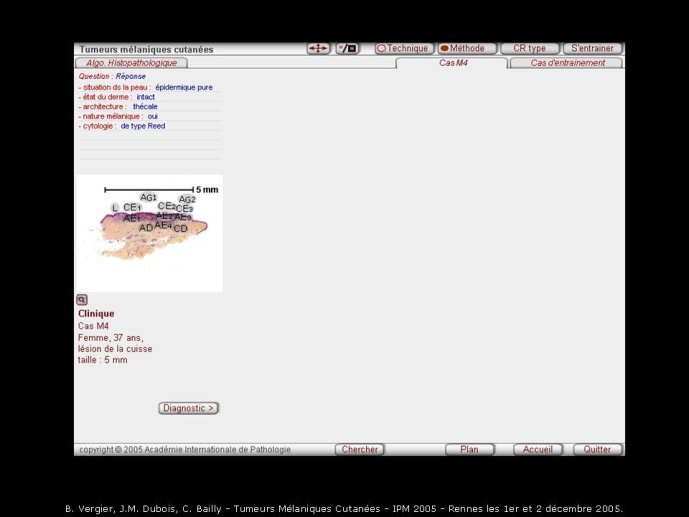Click the 'Clinique' heading

pos(96,314)
